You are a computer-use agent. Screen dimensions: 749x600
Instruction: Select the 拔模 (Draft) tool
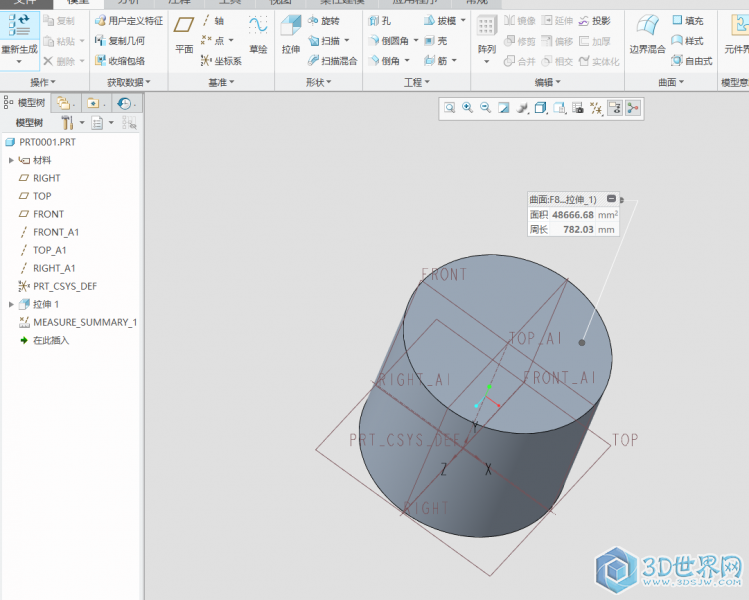click(440, 21)
